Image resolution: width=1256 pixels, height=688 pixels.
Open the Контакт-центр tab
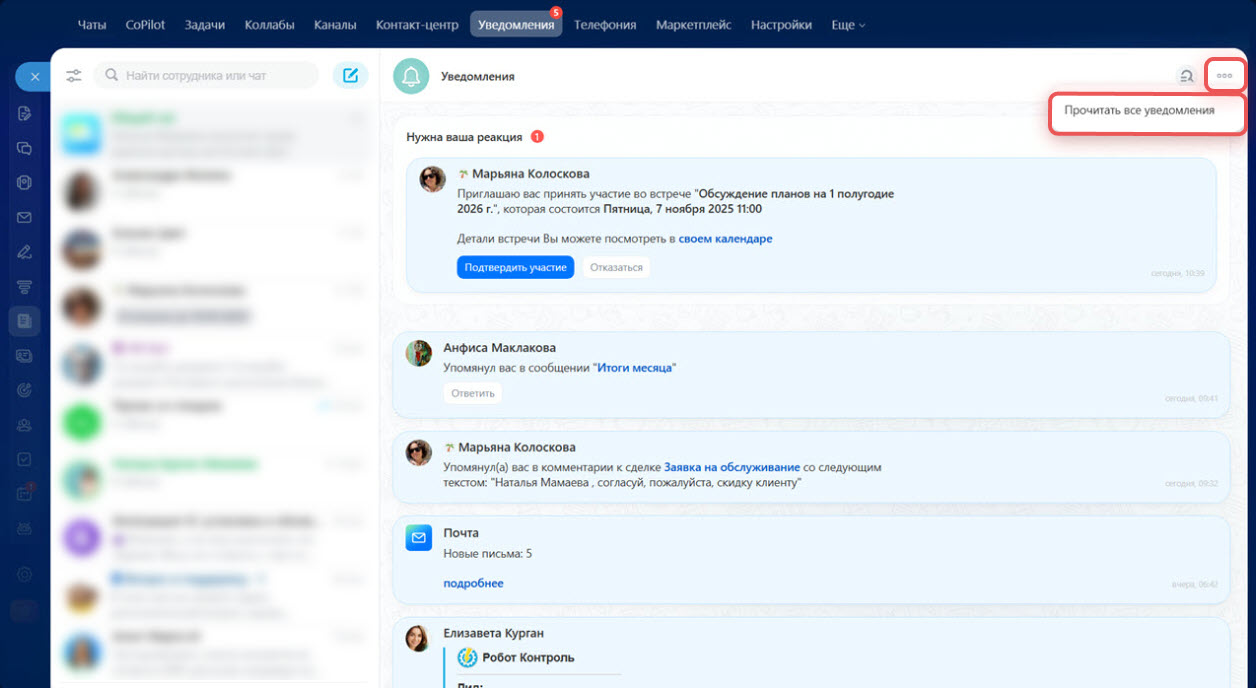(x=417, y=25)
